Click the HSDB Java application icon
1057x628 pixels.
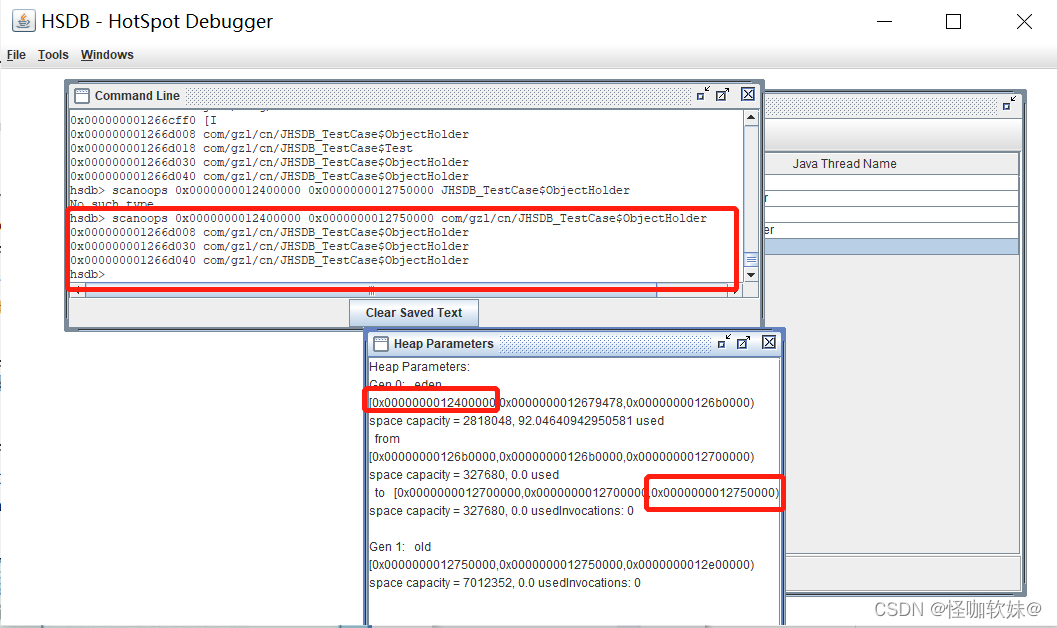24,21
